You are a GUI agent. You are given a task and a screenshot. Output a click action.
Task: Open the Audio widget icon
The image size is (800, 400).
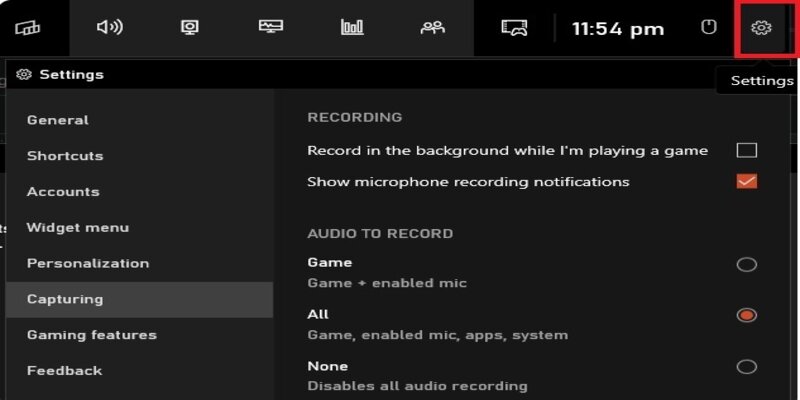pos(110,27)
